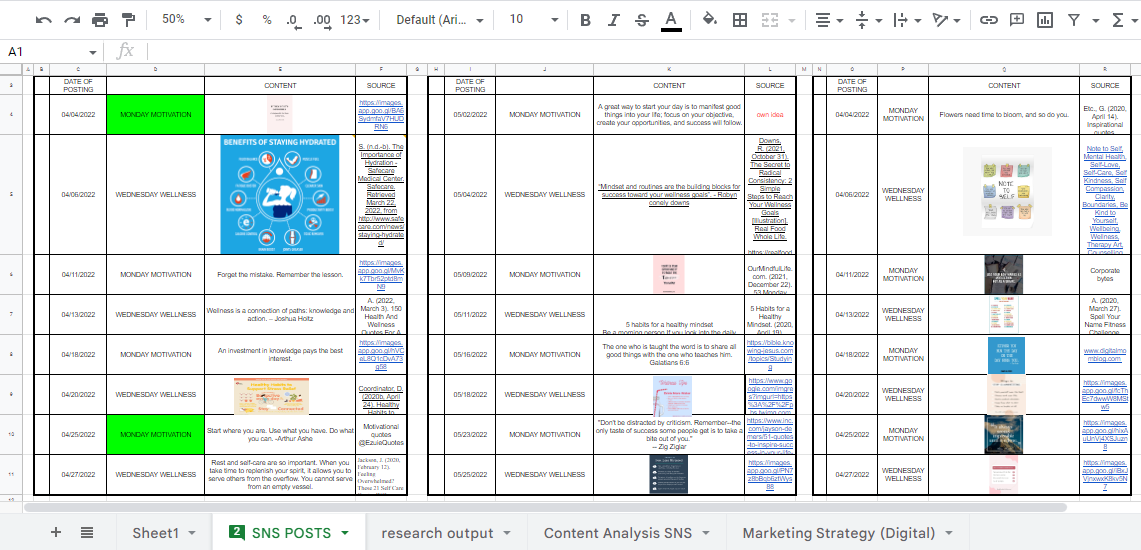Click the horizontal scrollbar
This screenshot has height=550, width=1141.
[x=546, y=507]
